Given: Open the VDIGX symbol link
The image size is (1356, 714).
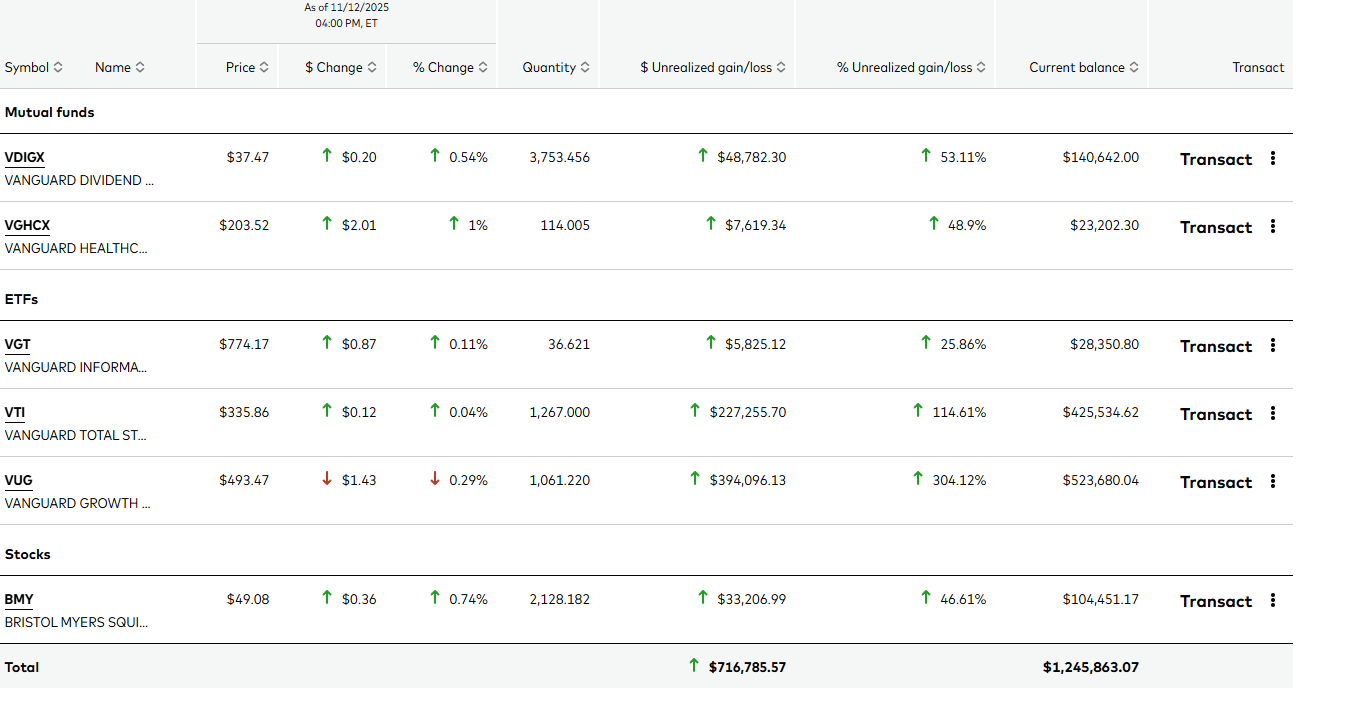Looking at the screenshot, I should pyautogui.click(x=25, y=157).
